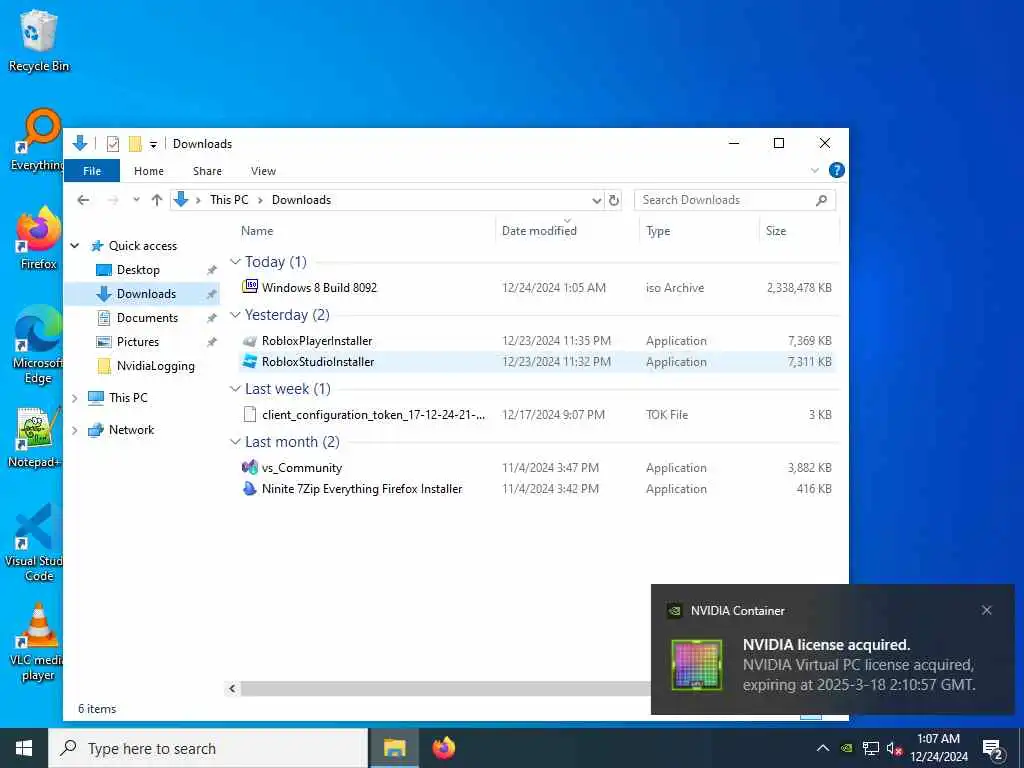Click the New folder quick access toolbar icon

135,144
